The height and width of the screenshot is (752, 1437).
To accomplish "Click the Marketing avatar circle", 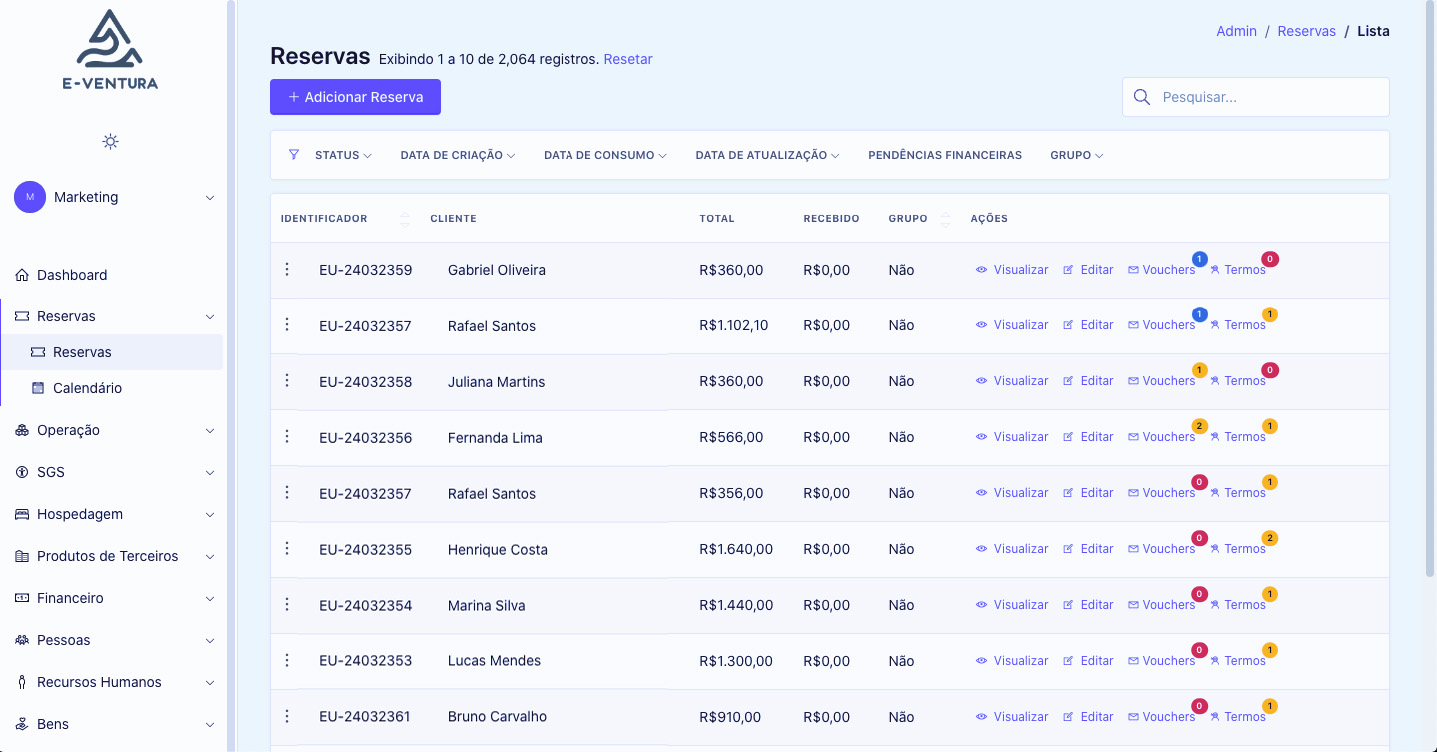I will pos(30,197).
